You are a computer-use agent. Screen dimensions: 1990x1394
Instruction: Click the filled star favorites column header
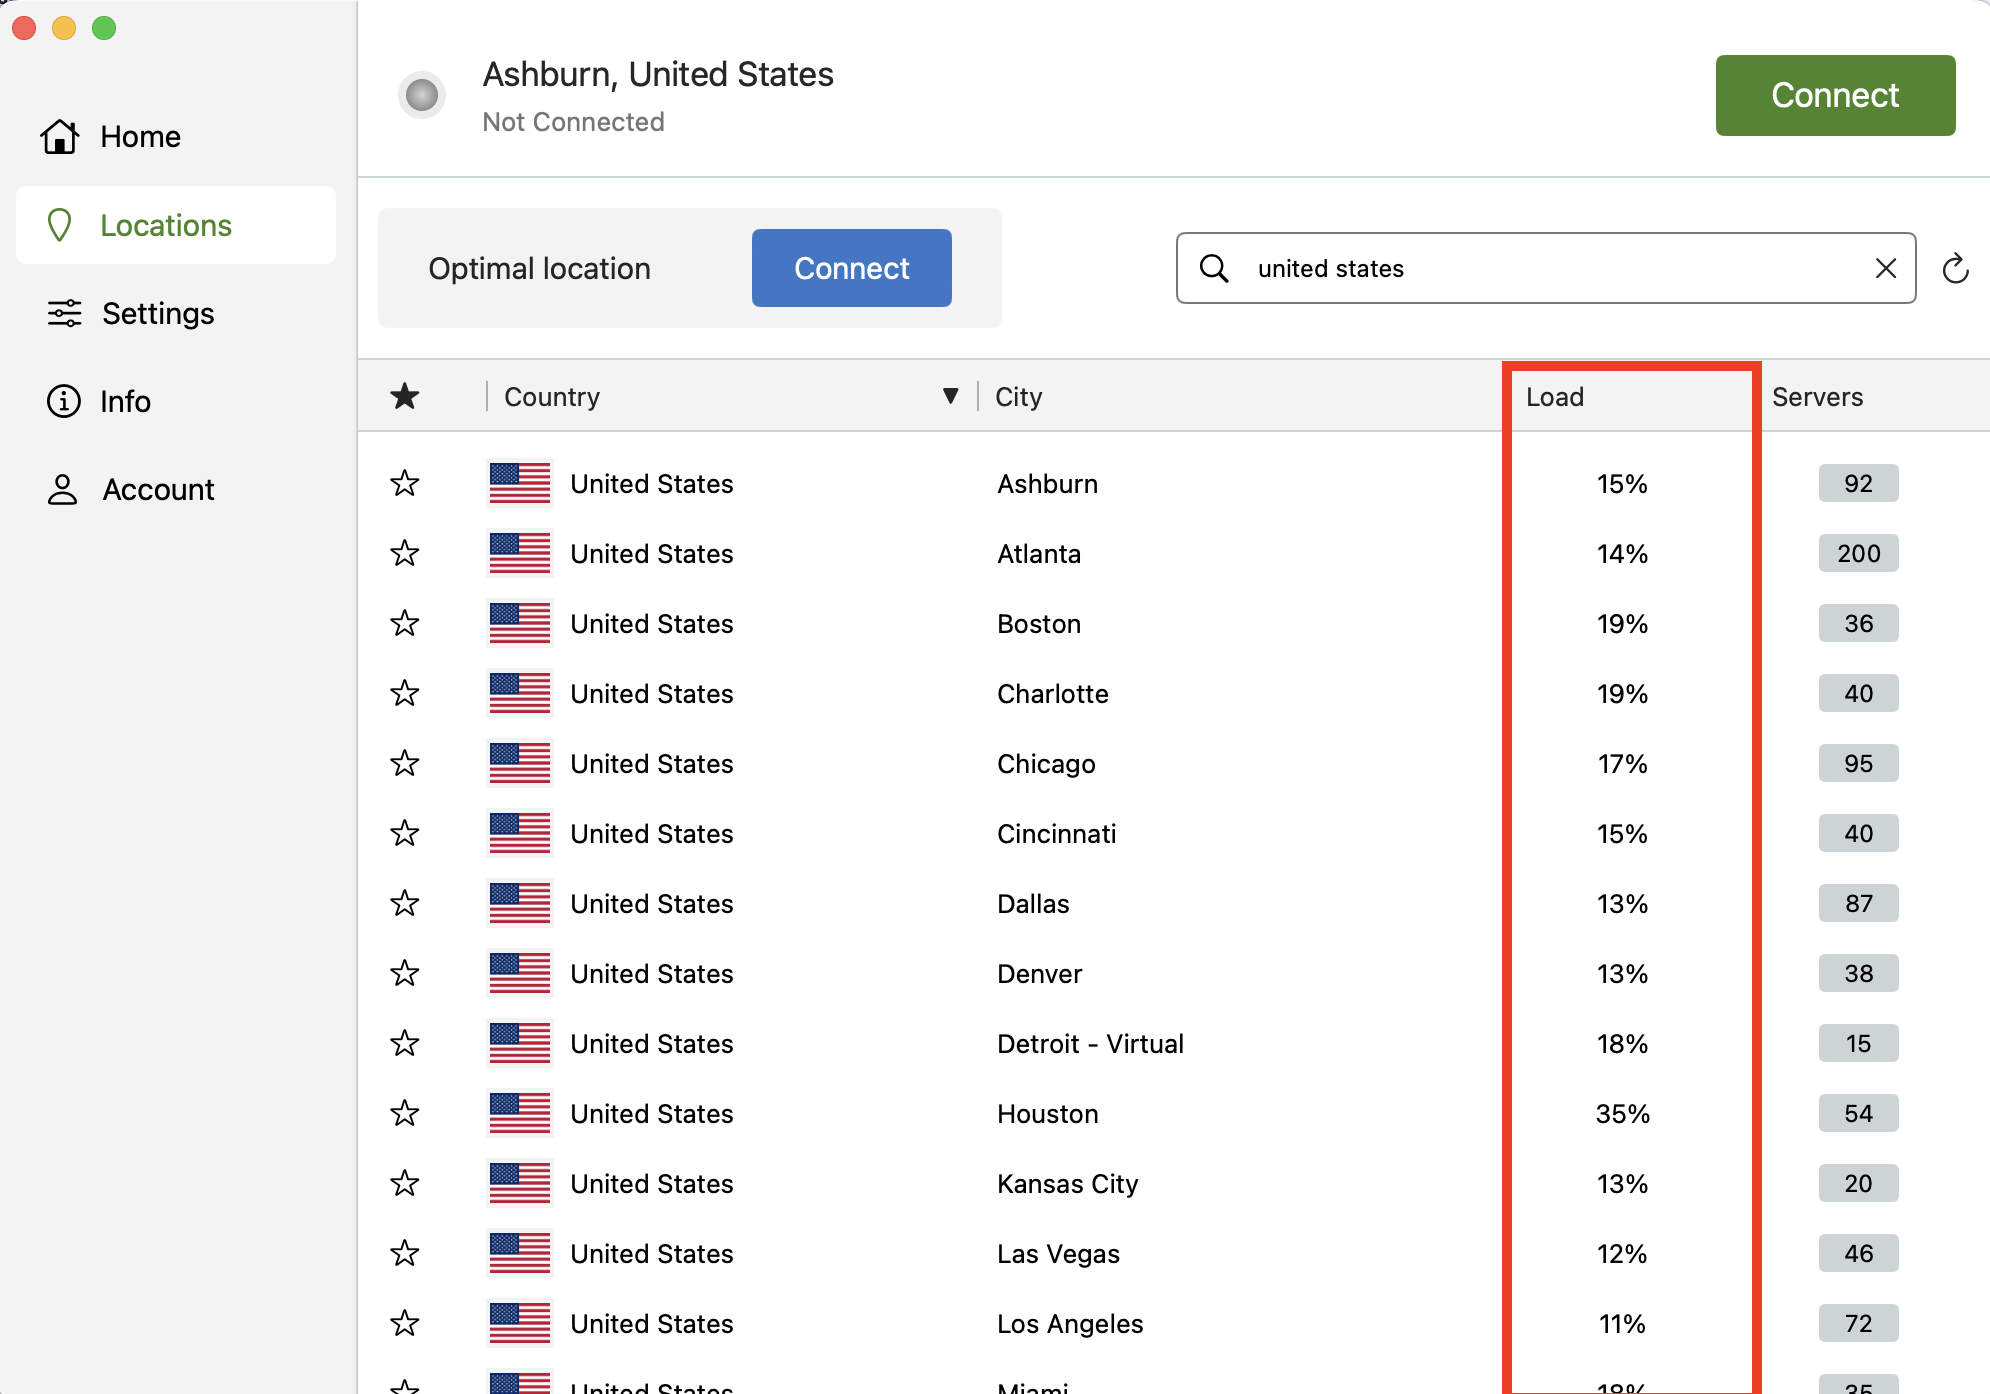pyautogui.click(x=405, y=396)
